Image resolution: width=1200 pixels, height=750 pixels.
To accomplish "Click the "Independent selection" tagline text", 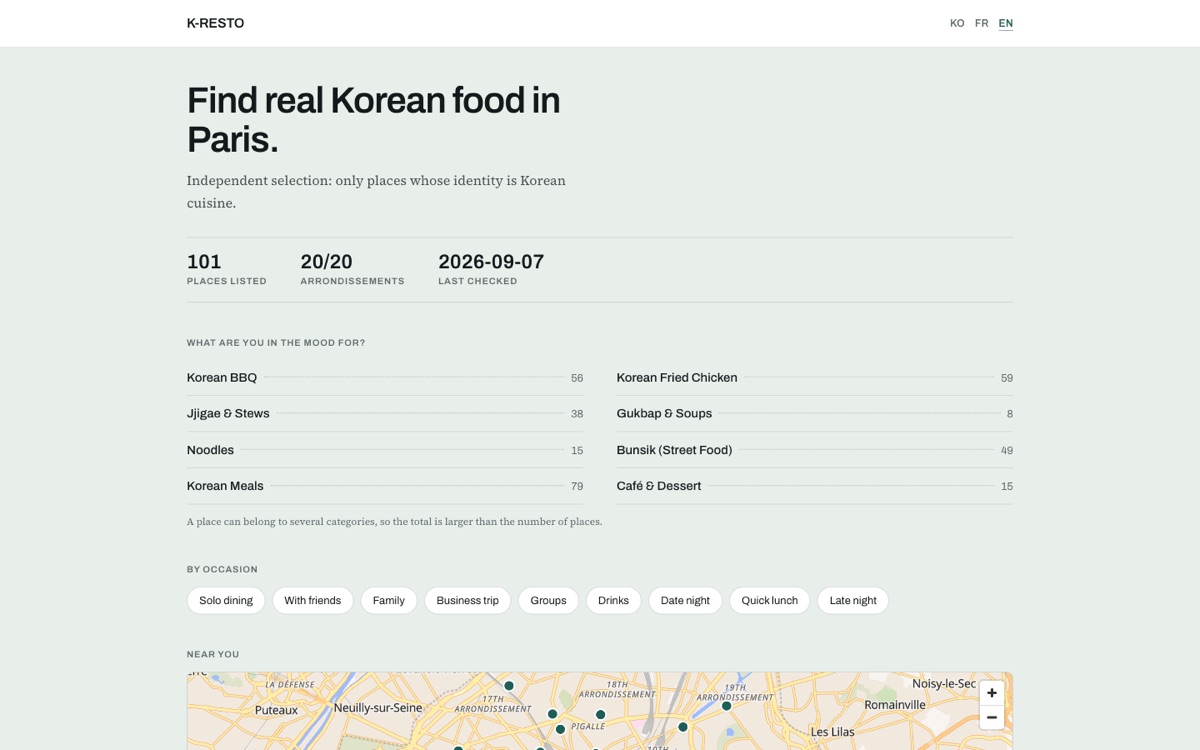I will point(377,191).
